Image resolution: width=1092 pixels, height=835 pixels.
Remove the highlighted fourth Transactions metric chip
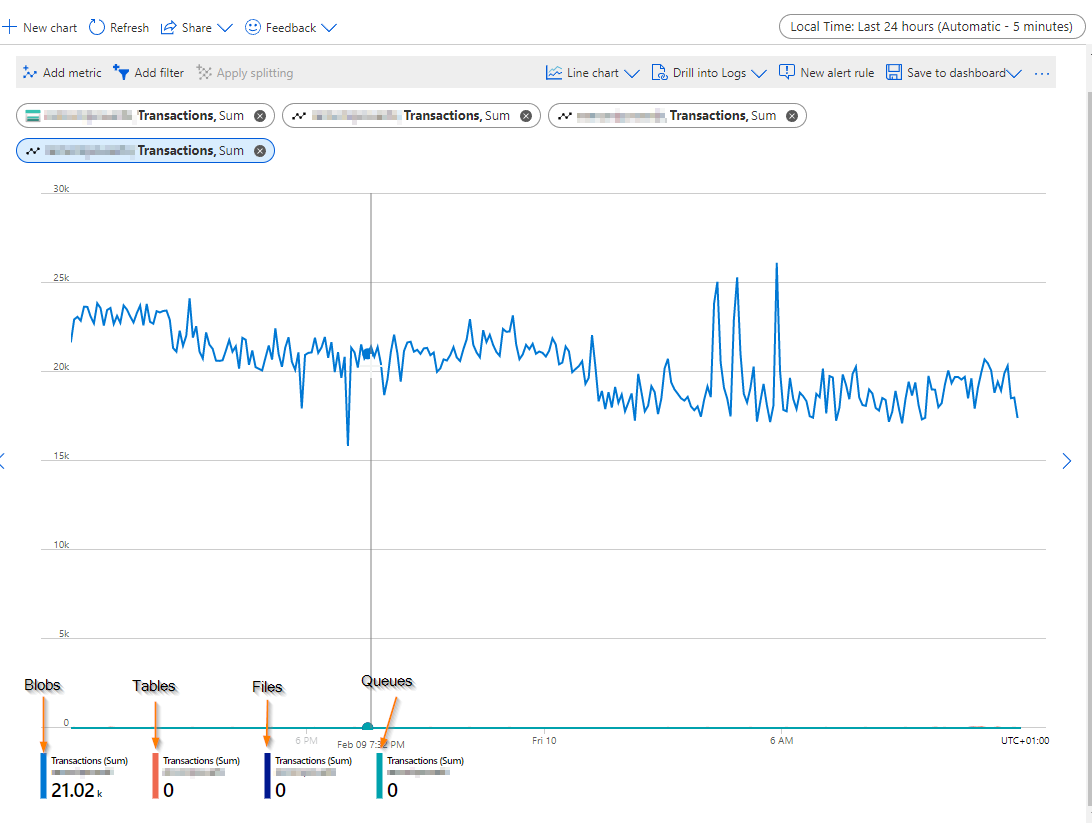260,151
